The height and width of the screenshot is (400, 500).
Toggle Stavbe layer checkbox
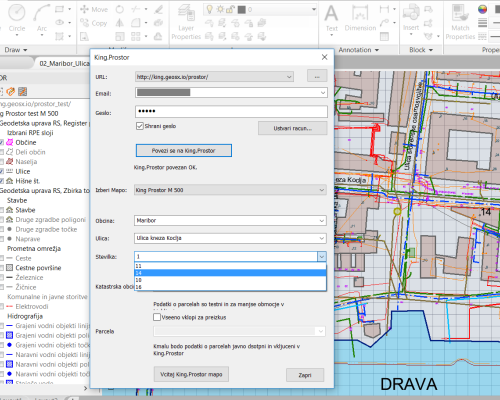(x=2, y=210)
